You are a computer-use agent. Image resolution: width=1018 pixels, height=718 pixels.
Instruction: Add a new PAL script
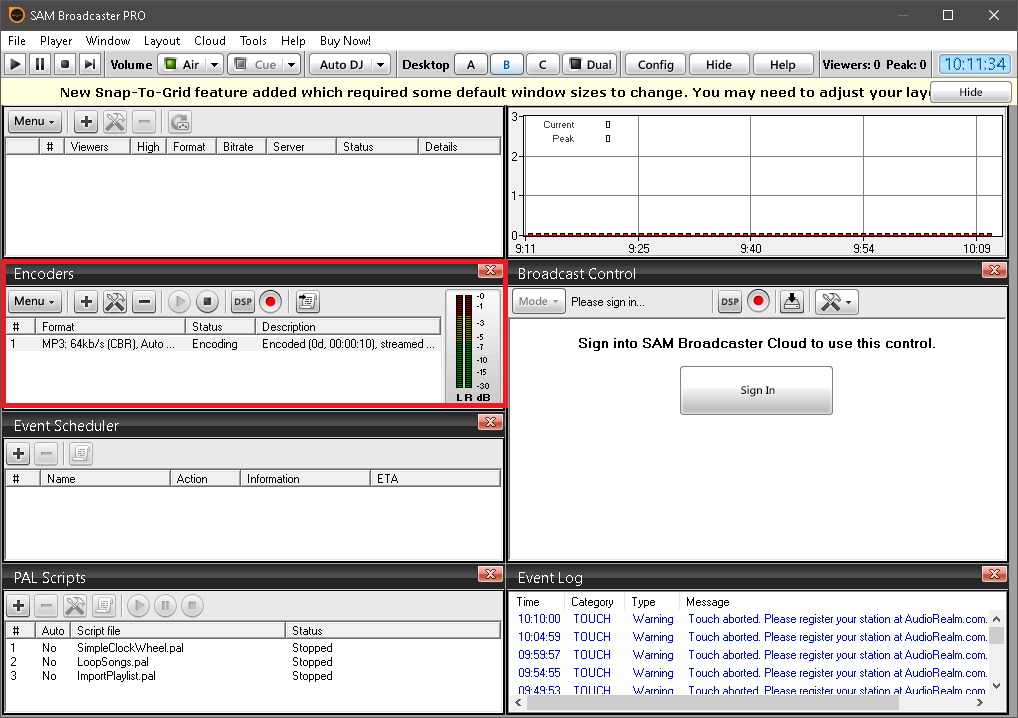[18, 606]
